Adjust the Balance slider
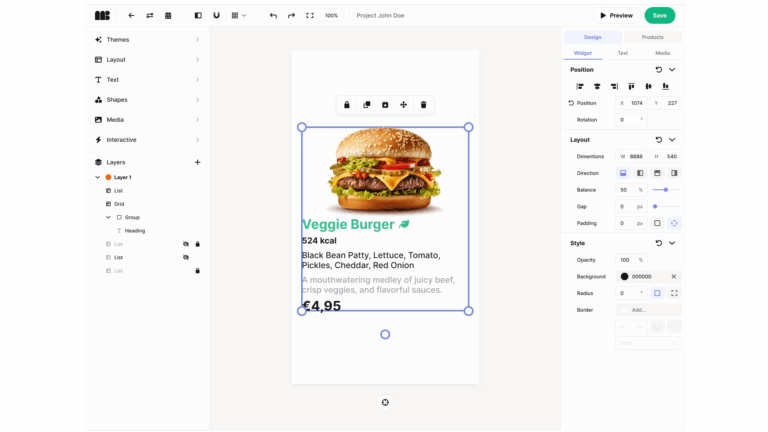Viewport: 768px width, 432px height. 666,190
